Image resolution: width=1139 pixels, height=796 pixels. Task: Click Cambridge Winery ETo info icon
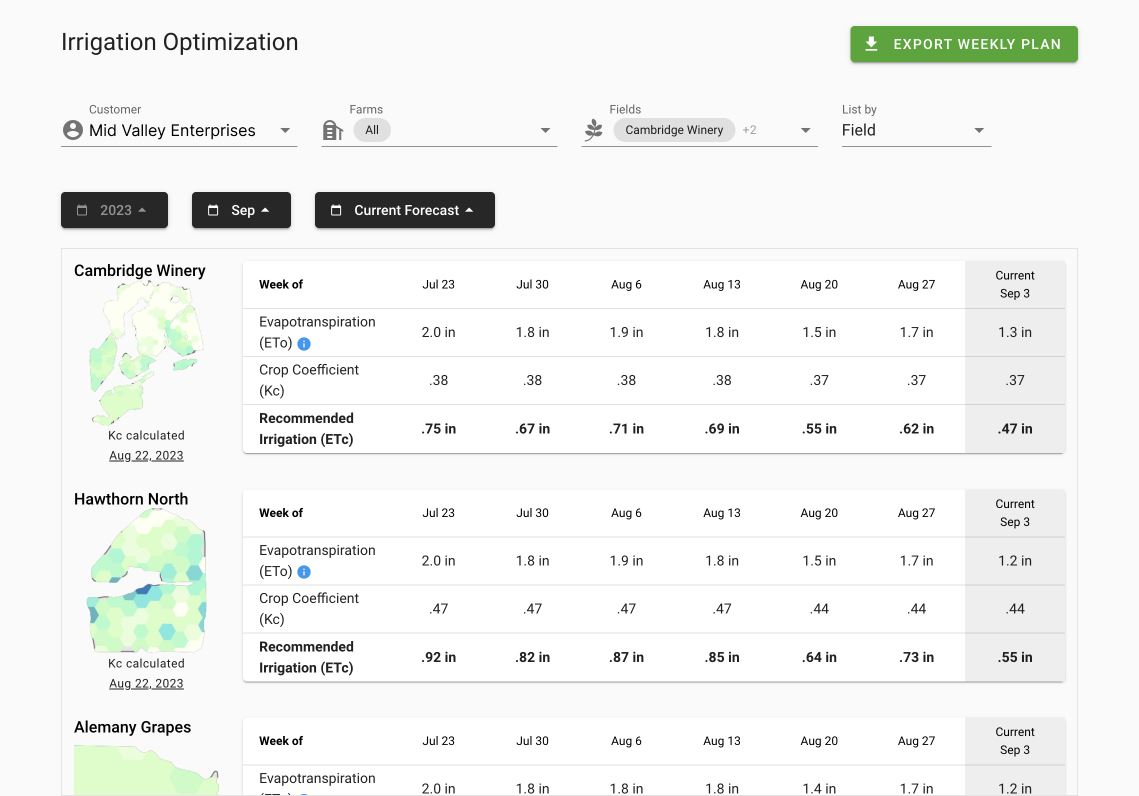tap(304, 344)
